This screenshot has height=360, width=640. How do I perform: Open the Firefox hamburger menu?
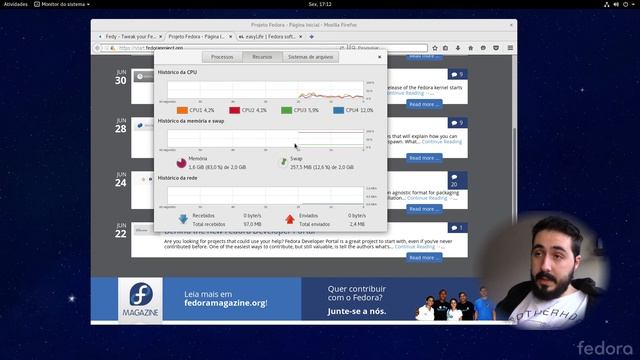pyautogui.click(x=510, y=48)
